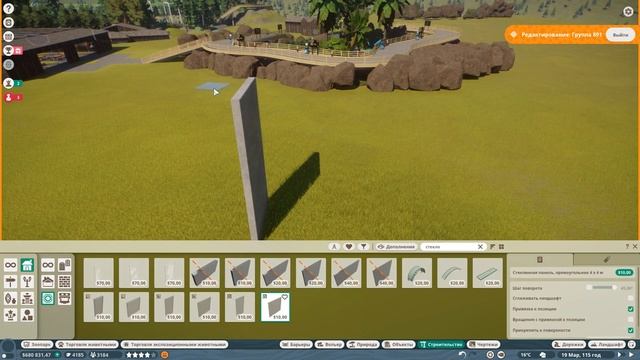This screenshot has width=640, height=360.
Task: Close the build panel with X
Action: pyautogui.click(x=635, y=246)
